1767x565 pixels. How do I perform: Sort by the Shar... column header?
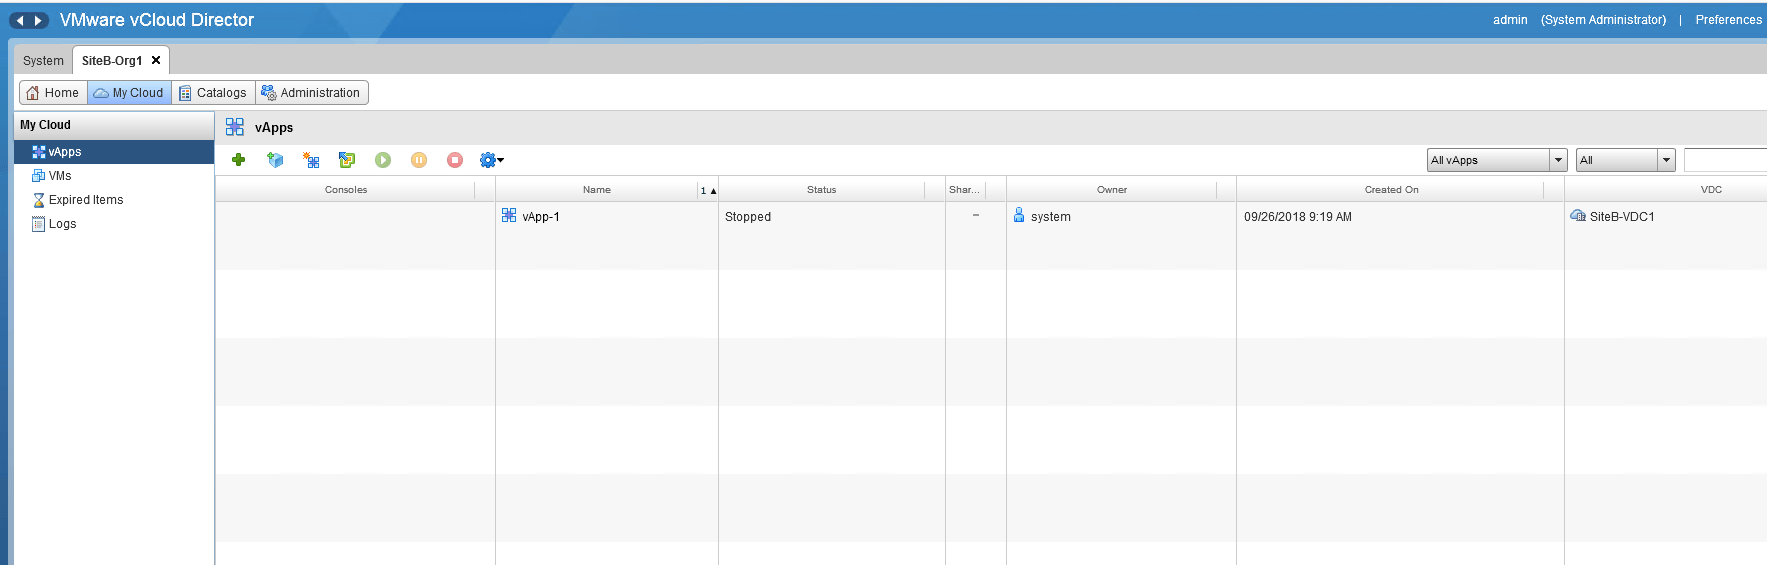coord(964,190)
